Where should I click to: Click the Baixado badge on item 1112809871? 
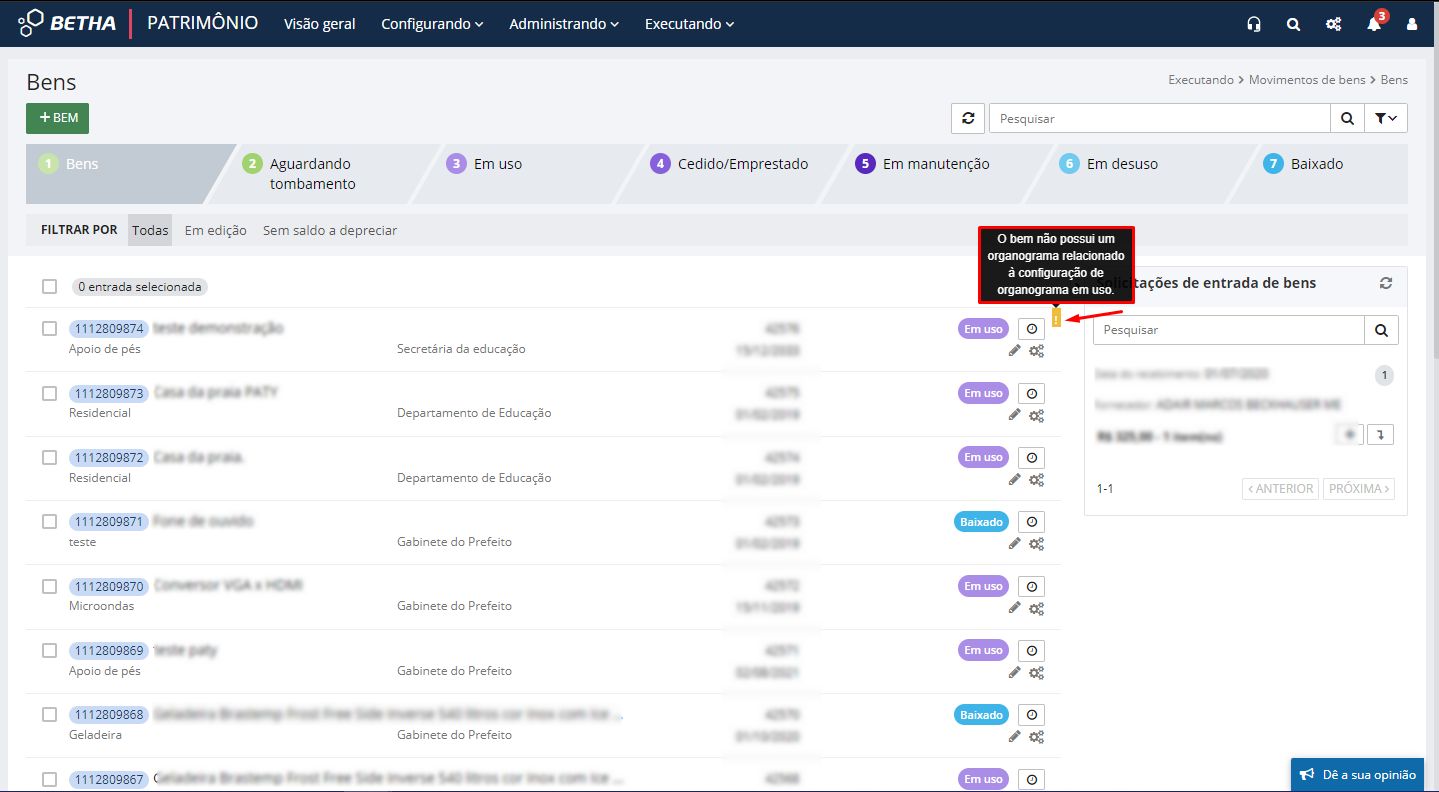click(981, 522)
